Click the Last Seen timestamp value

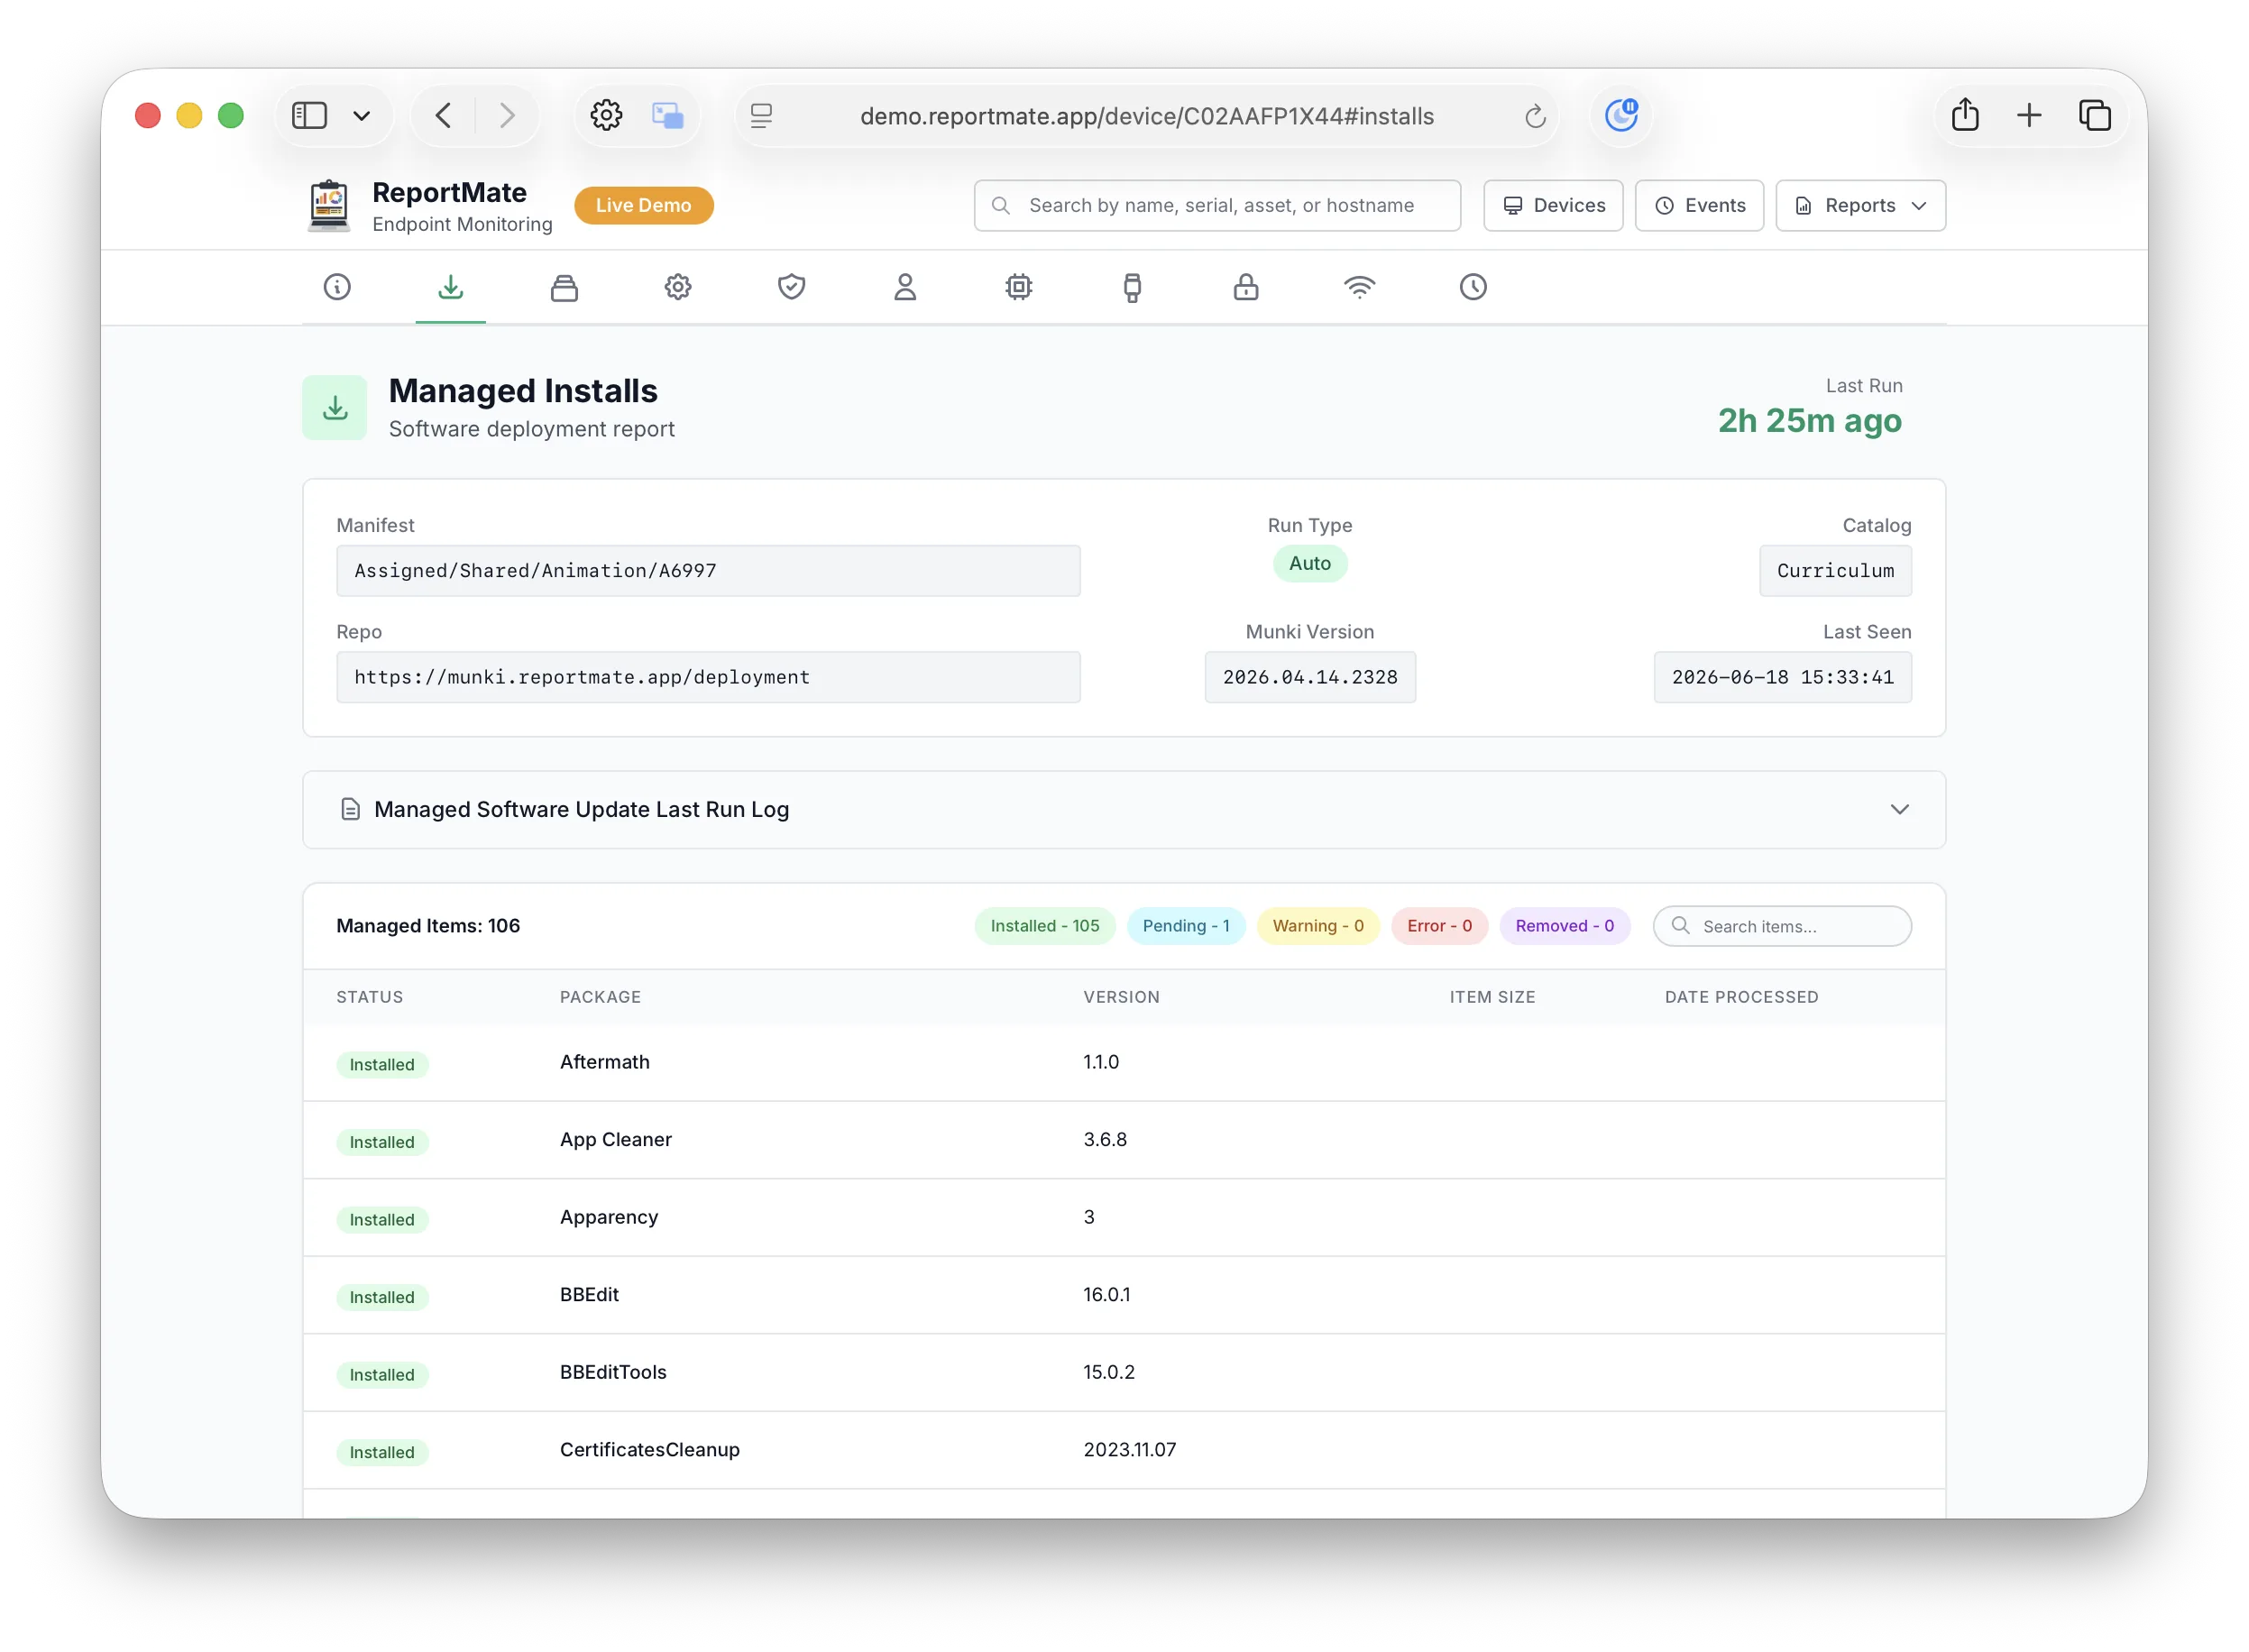1782,677
